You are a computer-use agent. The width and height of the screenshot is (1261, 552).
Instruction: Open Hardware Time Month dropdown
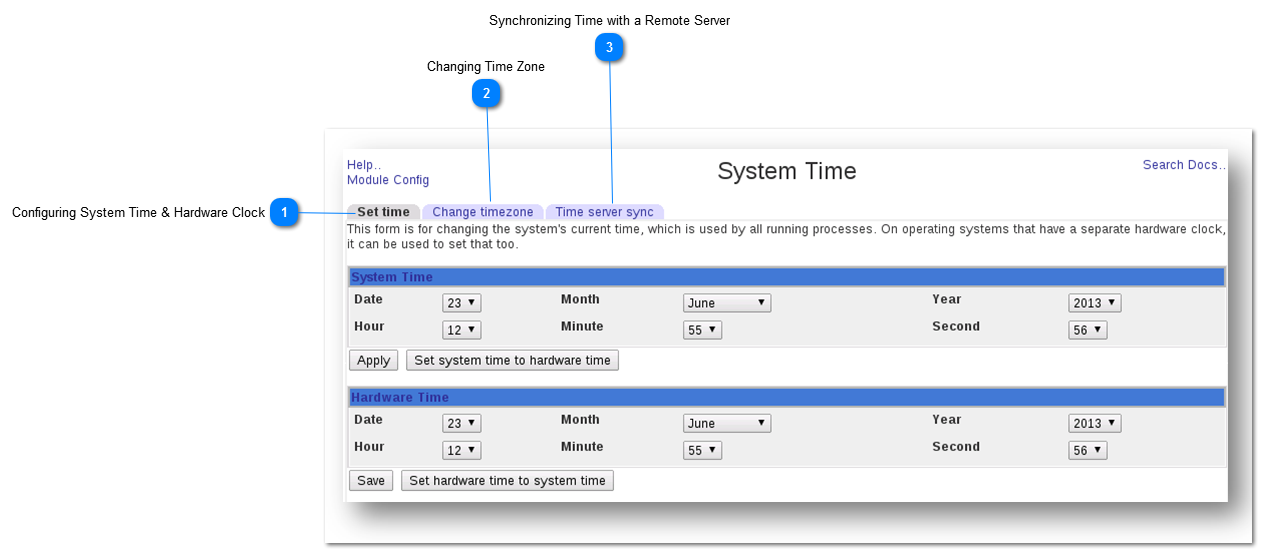[727, 423]
